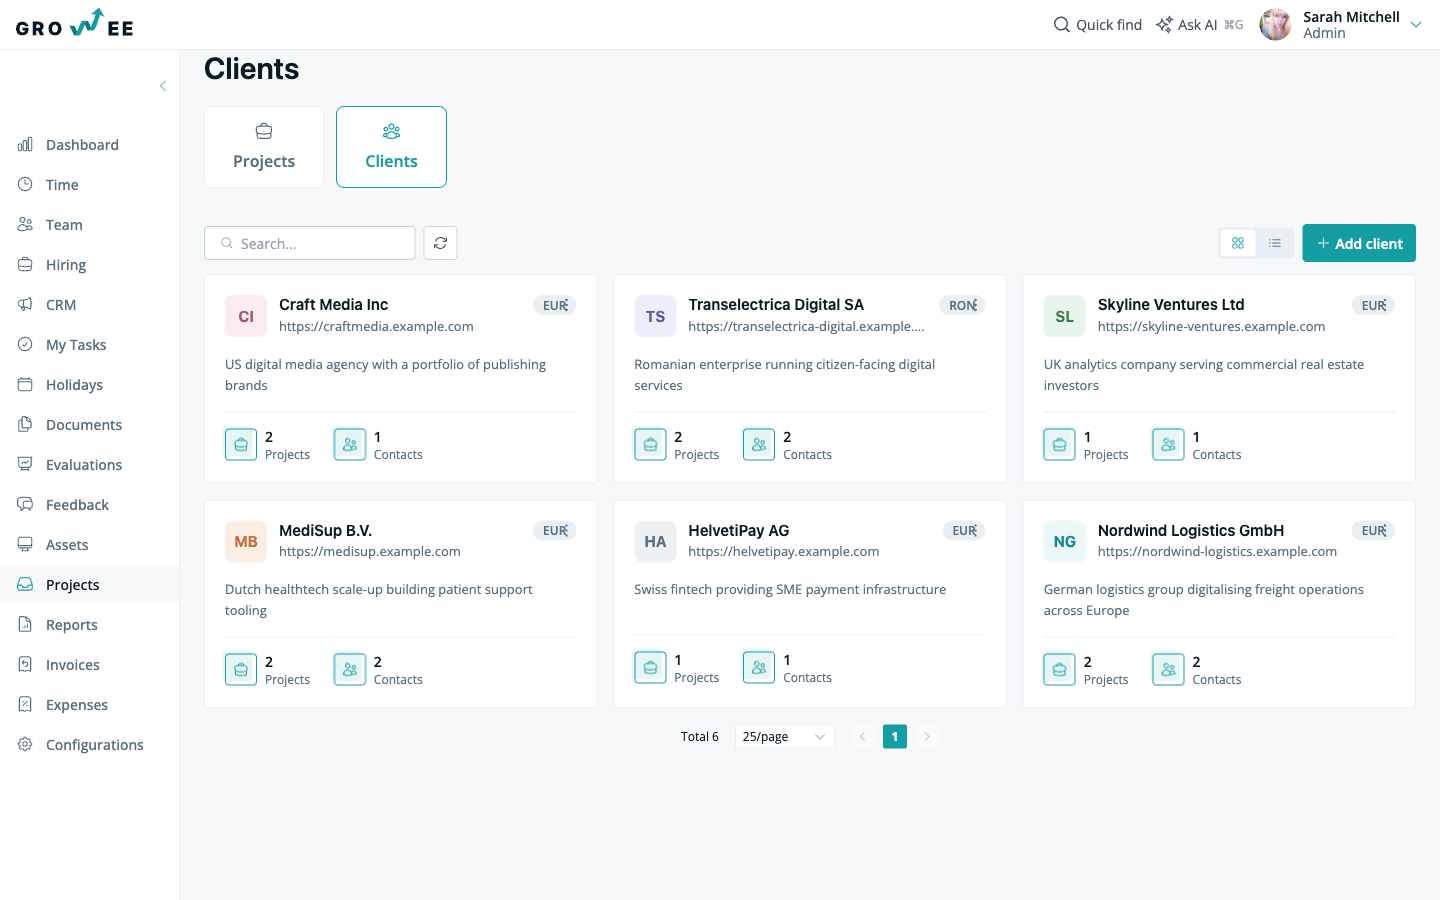Screen dimensions: 1440x900
Task: View Nordwind Logistics GmbH contacts icon
Action: pyautogui.click(x=1168, y=669)
